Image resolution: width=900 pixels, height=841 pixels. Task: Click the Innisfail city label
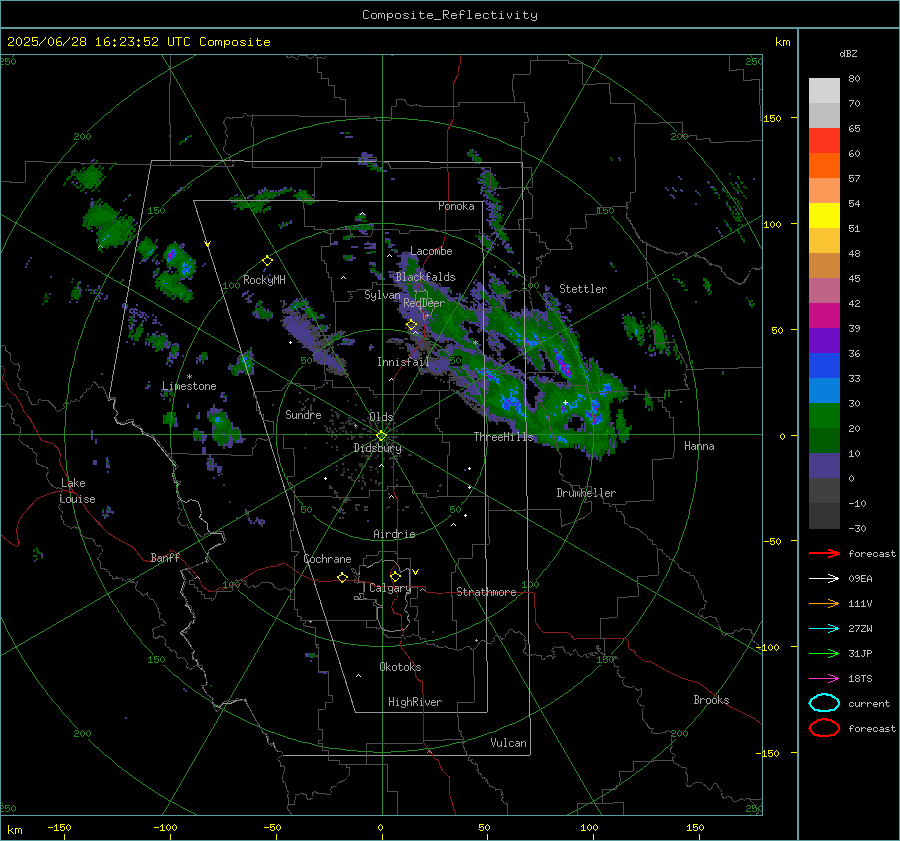(x=403, y=362)
